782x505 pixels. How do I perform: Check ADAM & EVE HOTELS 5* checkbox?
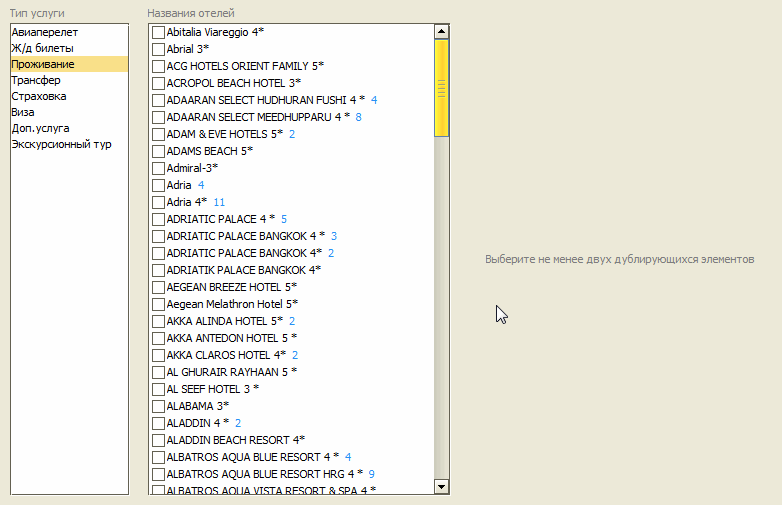pyautogui.click(x=158, y=134)
